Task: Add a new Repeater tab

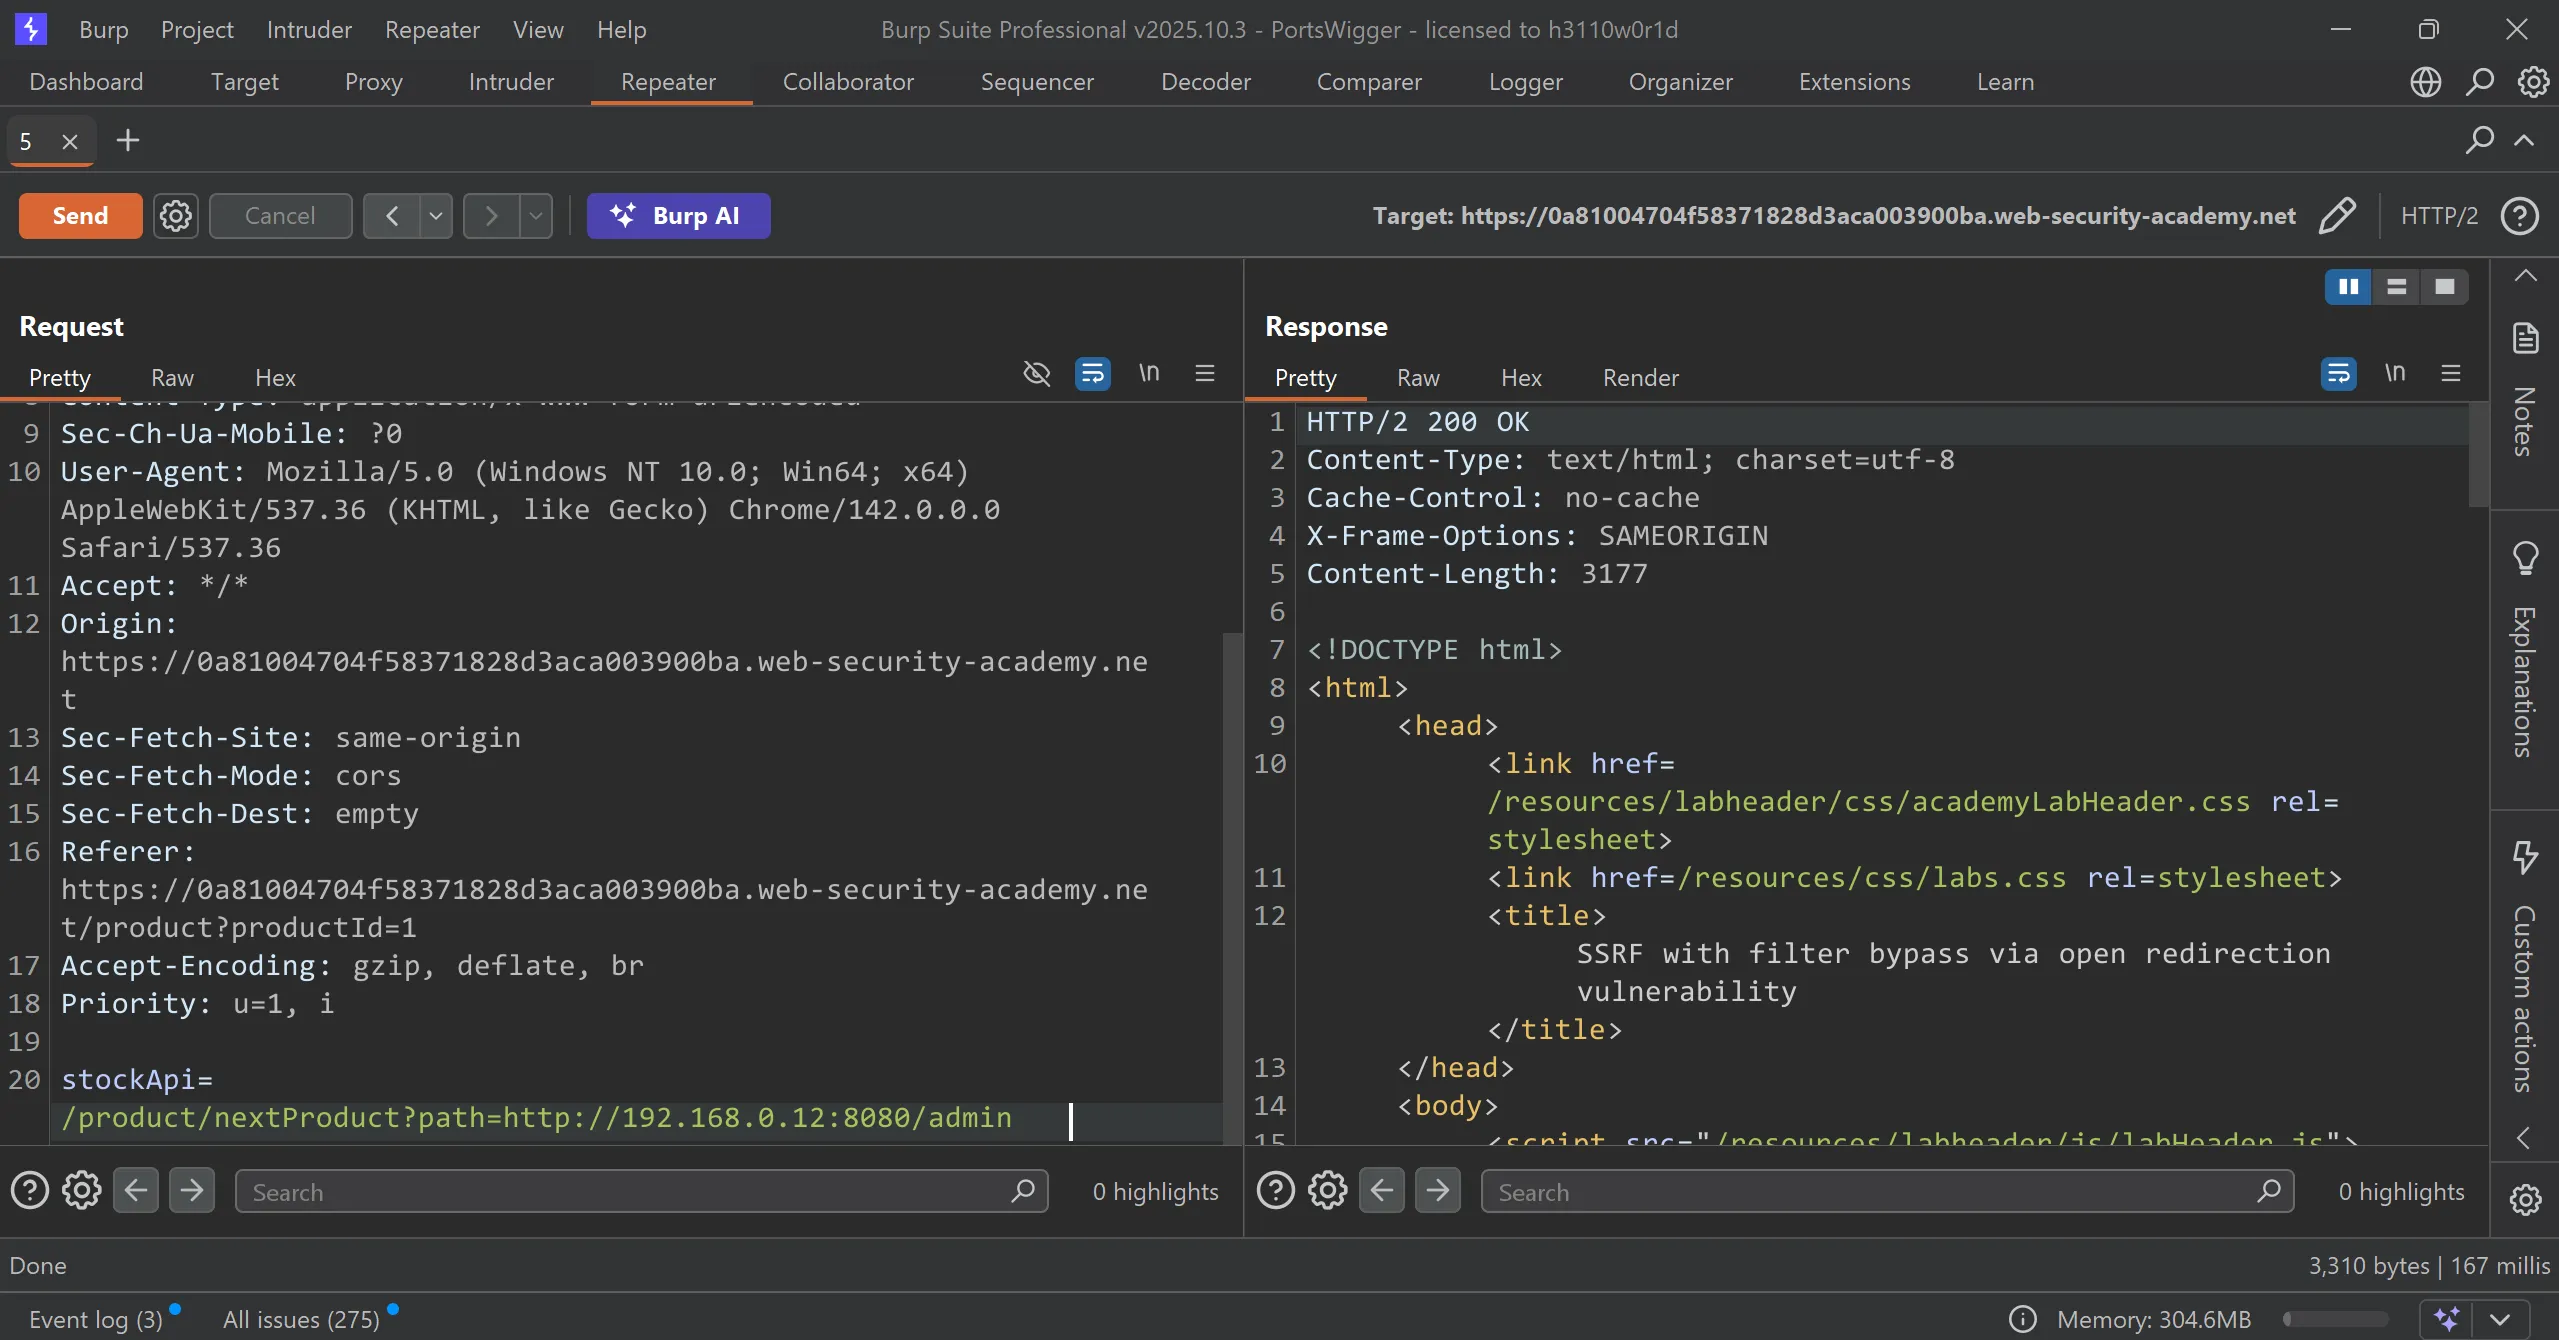Action: pyautogui.click(x=128, y=141)
